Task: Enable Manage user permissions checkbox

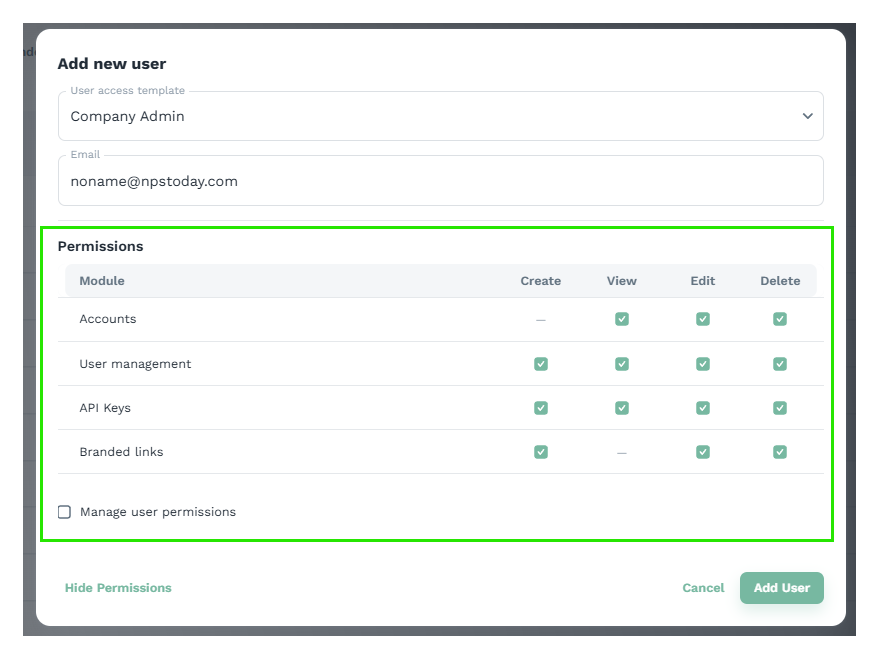Action: pos(64,512)
